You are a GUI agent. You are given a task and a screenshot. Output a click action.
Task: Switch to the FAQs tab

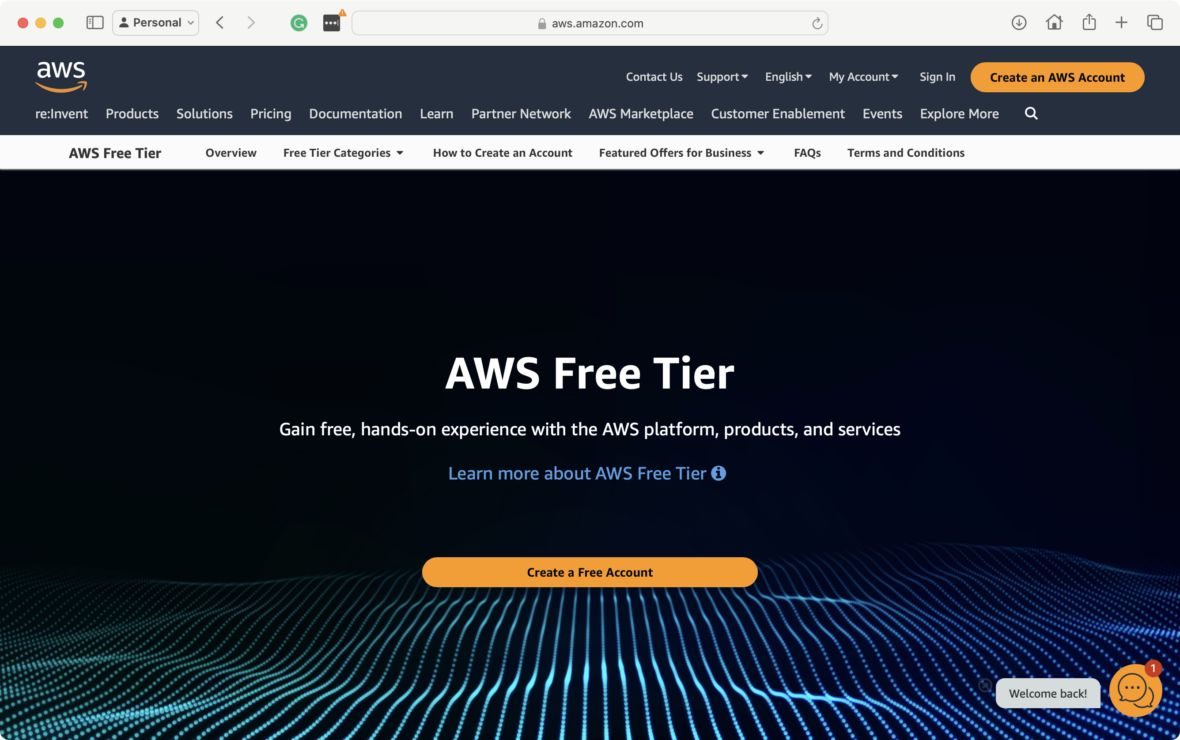807,153
